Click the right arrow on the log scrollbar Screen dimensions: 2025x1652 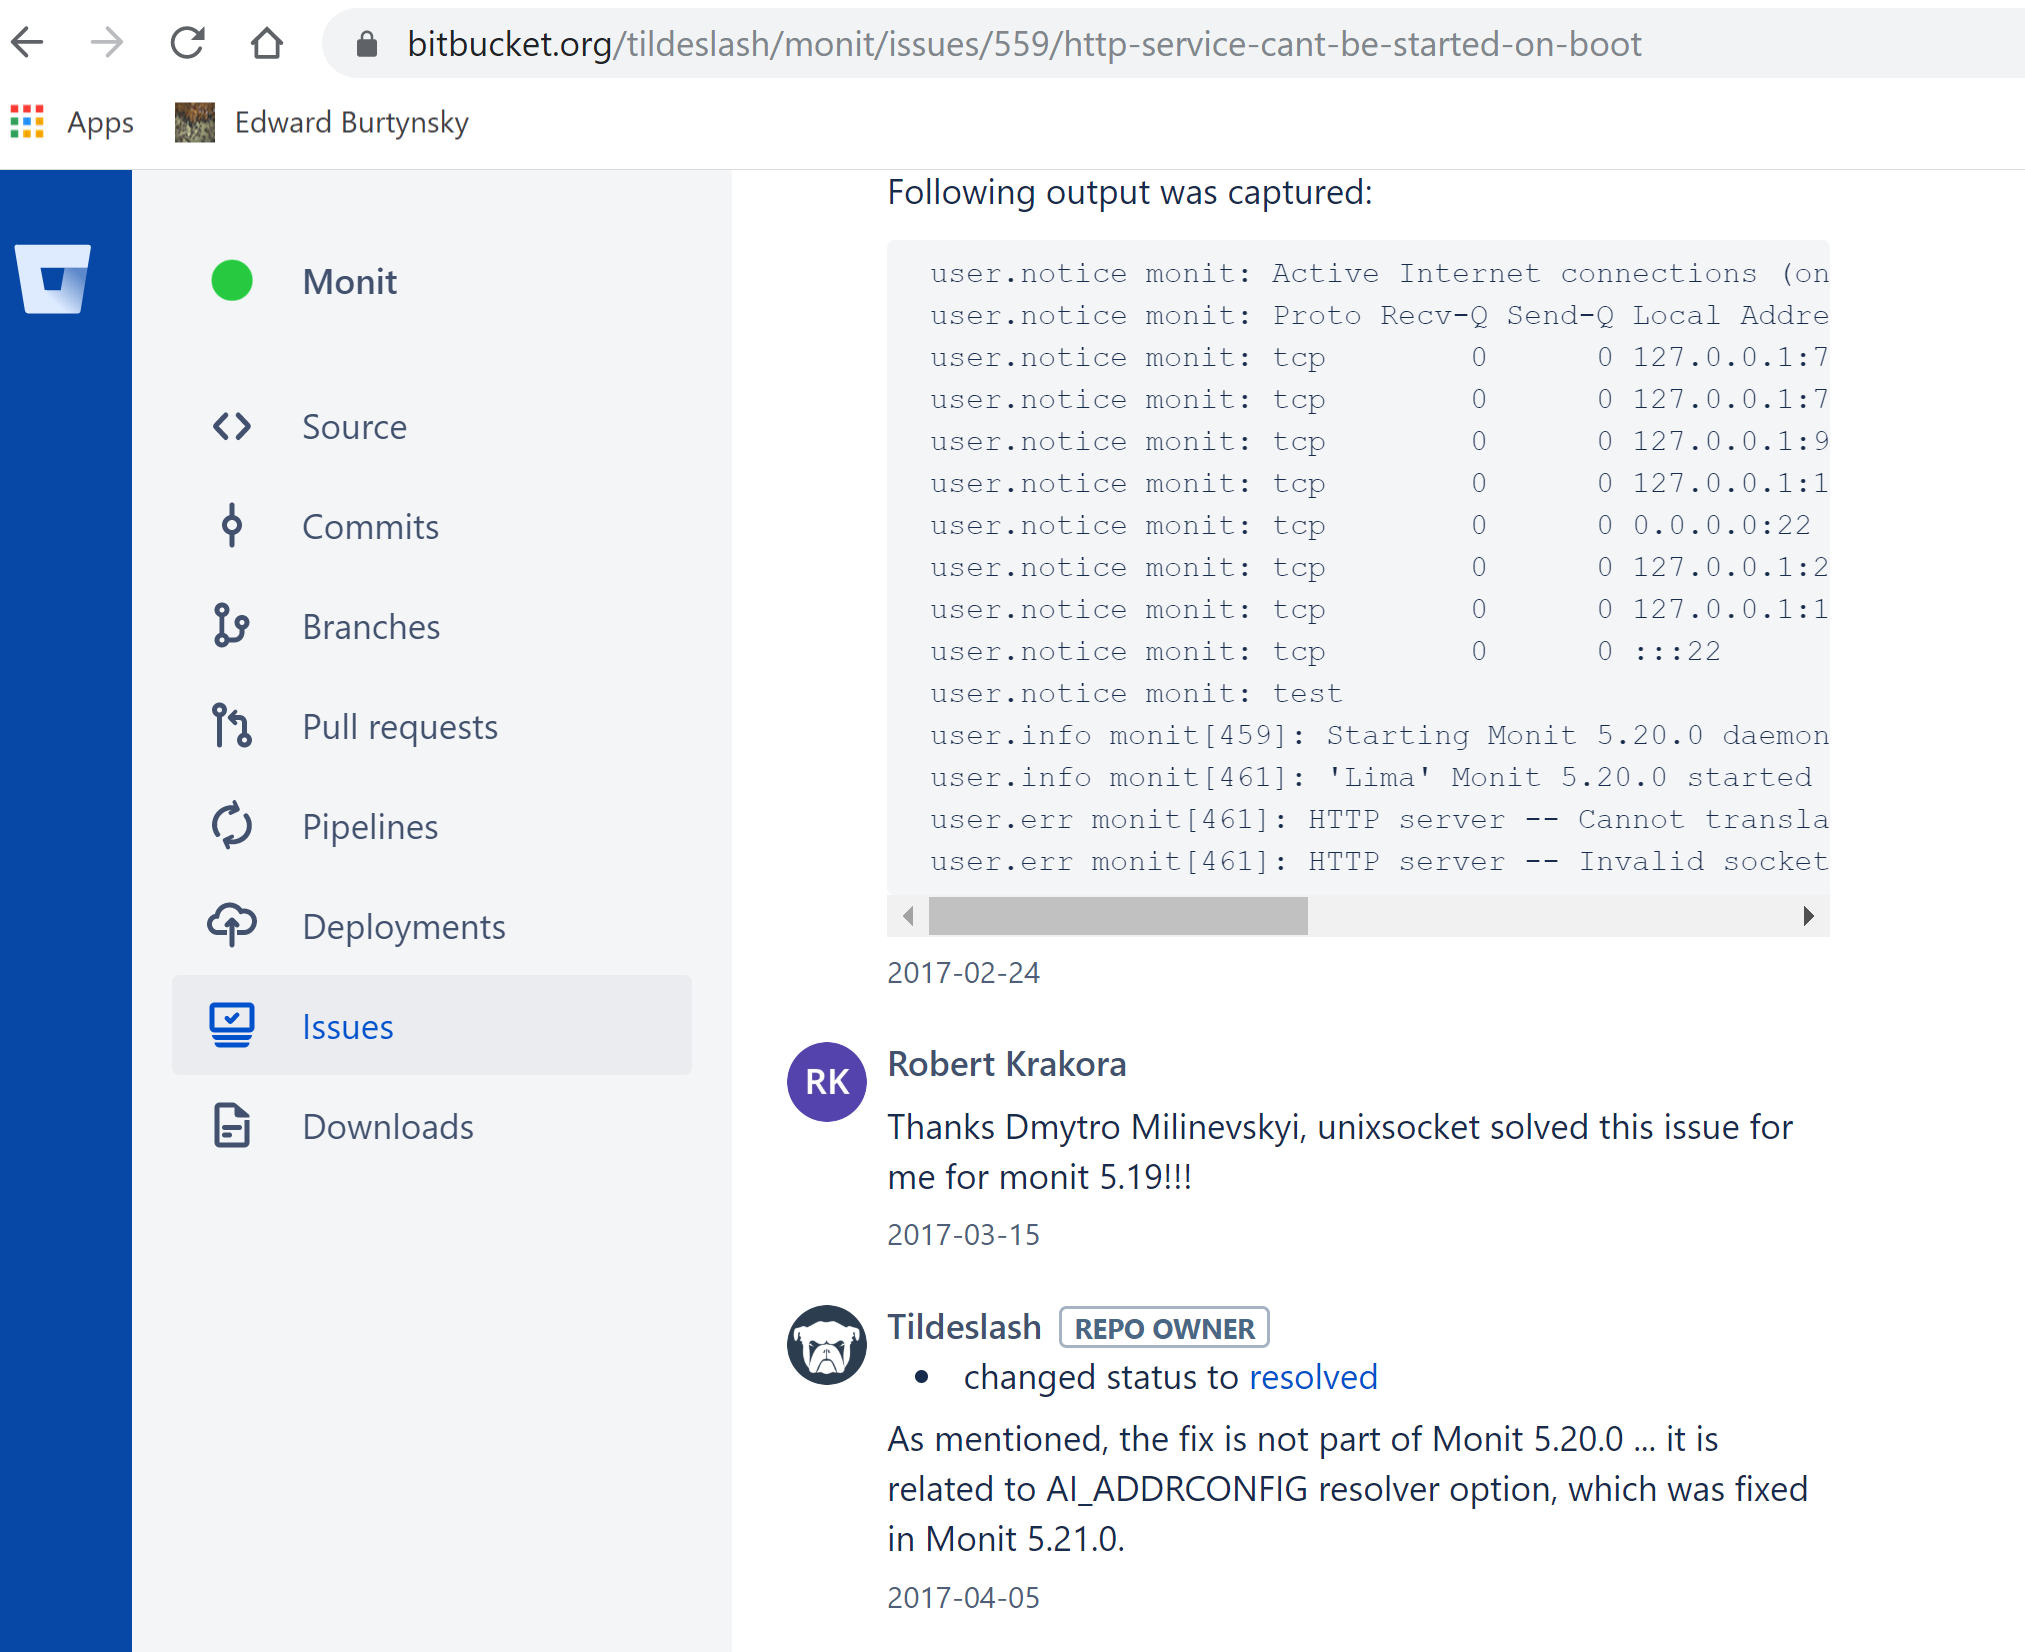tap(1807, 915)
